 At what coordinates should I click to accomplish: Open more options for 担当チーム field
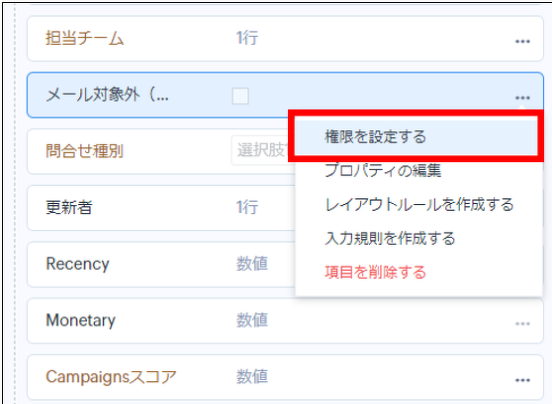coord(522,42)
